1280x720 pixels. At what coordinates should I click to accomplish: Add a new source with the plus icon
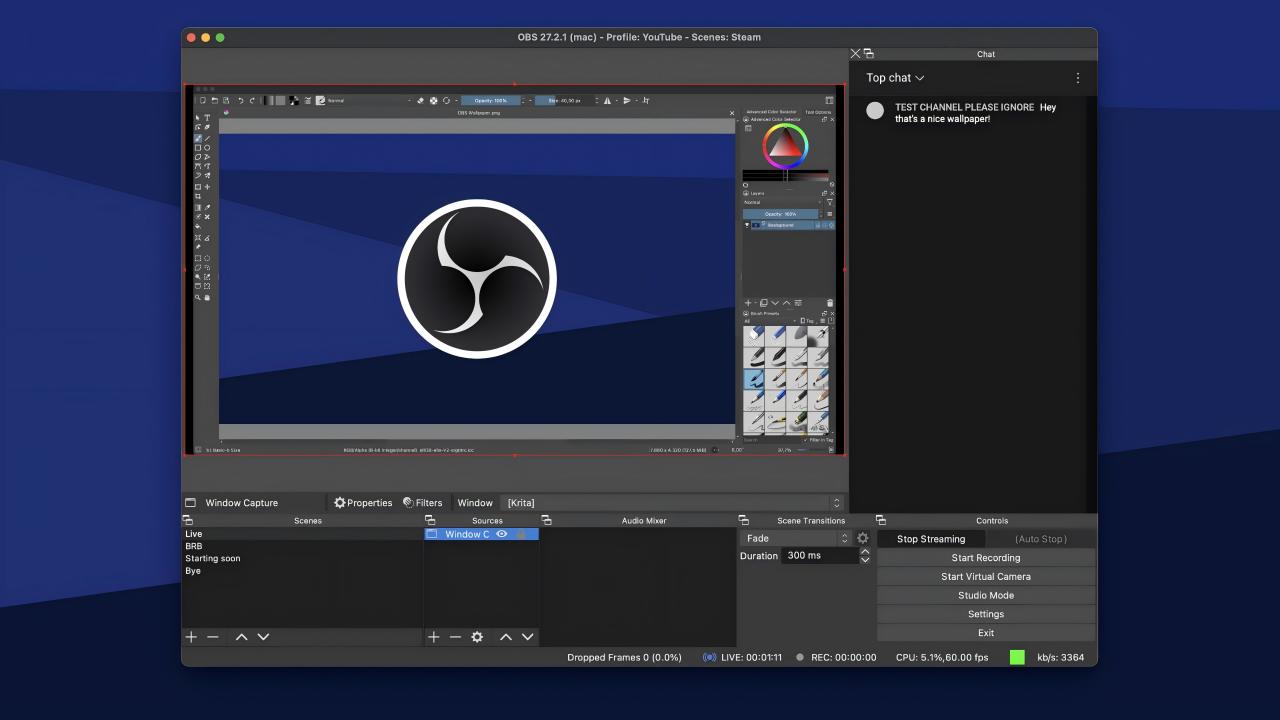[433, 637]
